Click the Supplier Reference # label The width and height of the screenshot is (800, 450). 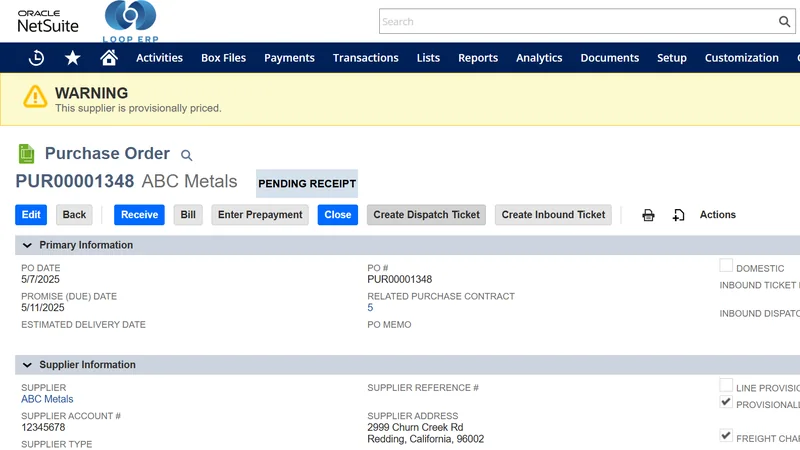click(x=423, y=388)
